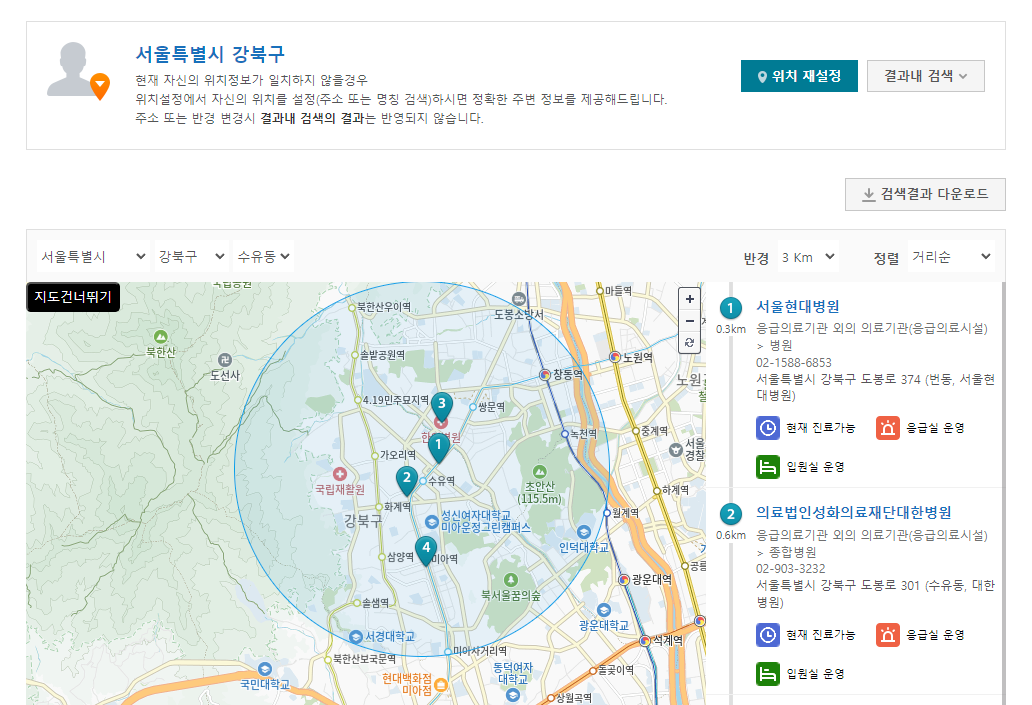This screenshot has height=705, width=1032.
Task: Select map marker number 2
Action: tap(406, 479)
